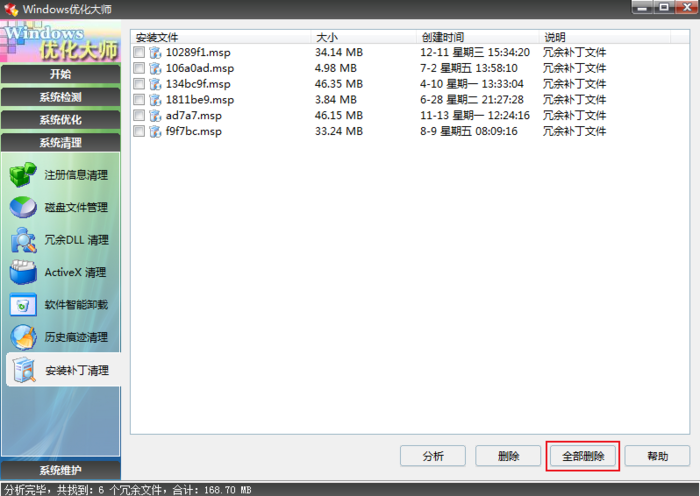Click date 8-9 星期五 08:09:16
700x496 pixels.
[469, 131]
